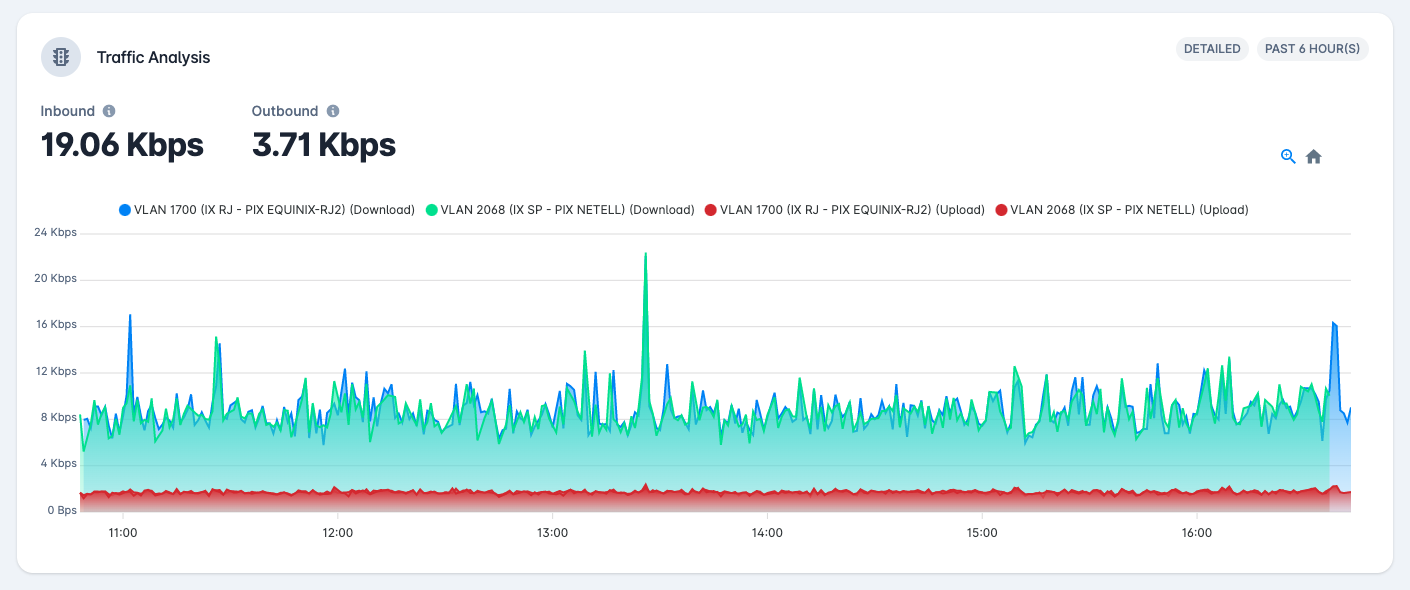Image resolution: width=1410 pixels, height=590 pixels.
Task: Activate the chart zoom magnifier tool
Action: [x=1288, y=156]
